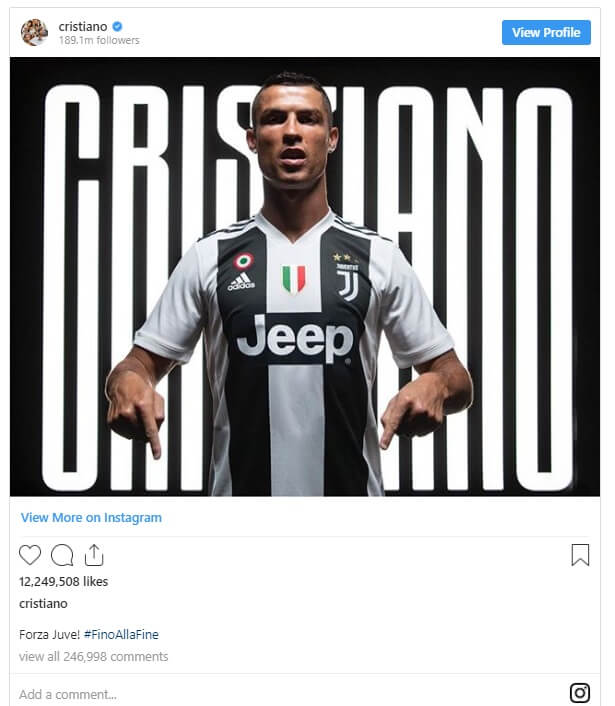Open the View More on Instagram link
Viewport: 615px width, 706px height.
click(x=91, y=518)
